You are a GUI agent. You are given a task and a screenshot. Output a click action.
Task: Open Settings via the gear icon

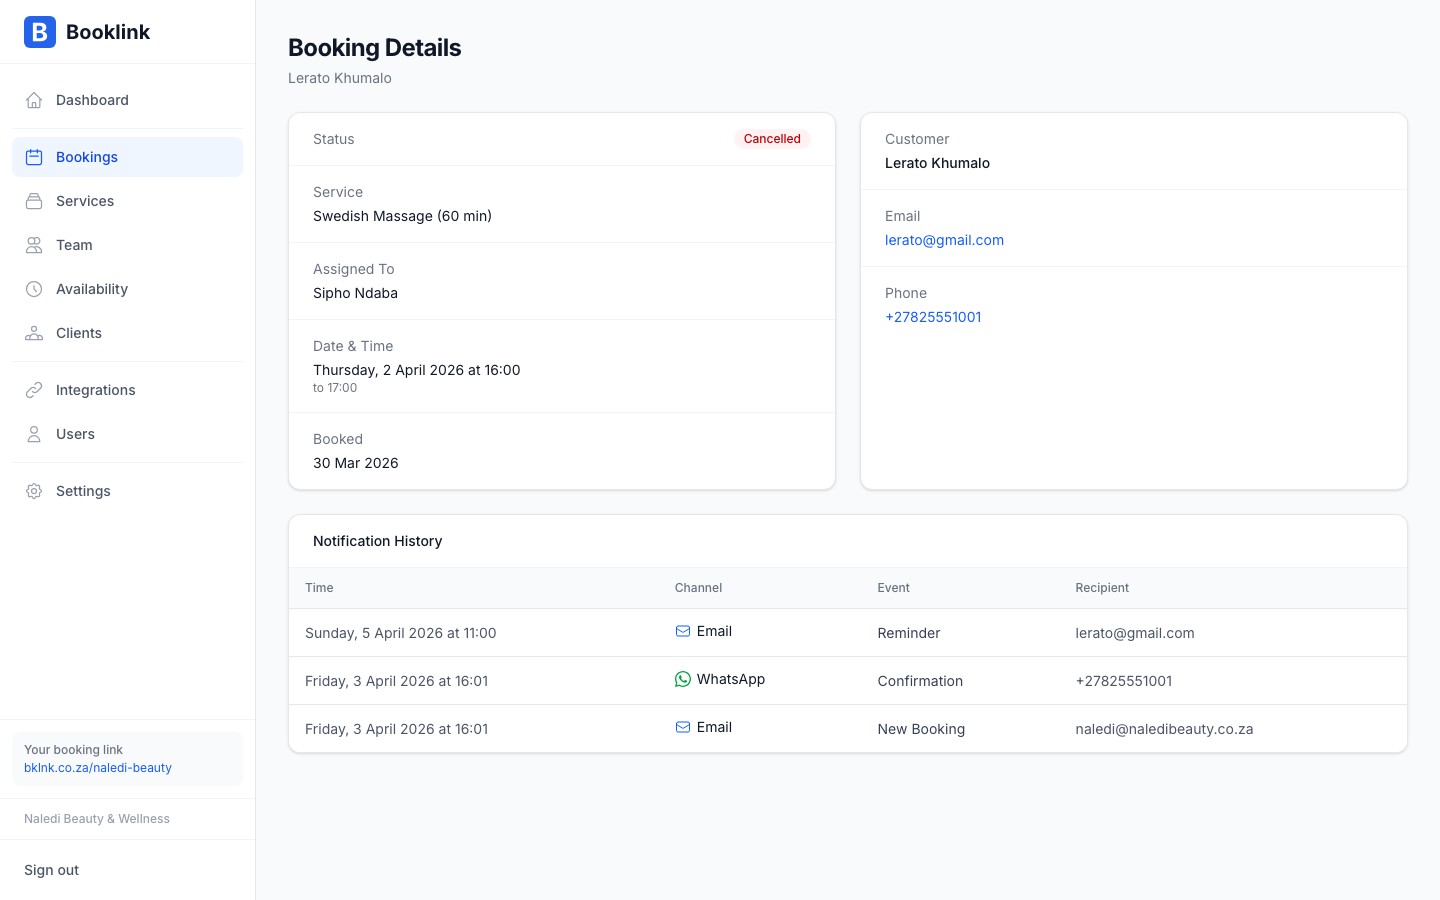coord(34,491)
